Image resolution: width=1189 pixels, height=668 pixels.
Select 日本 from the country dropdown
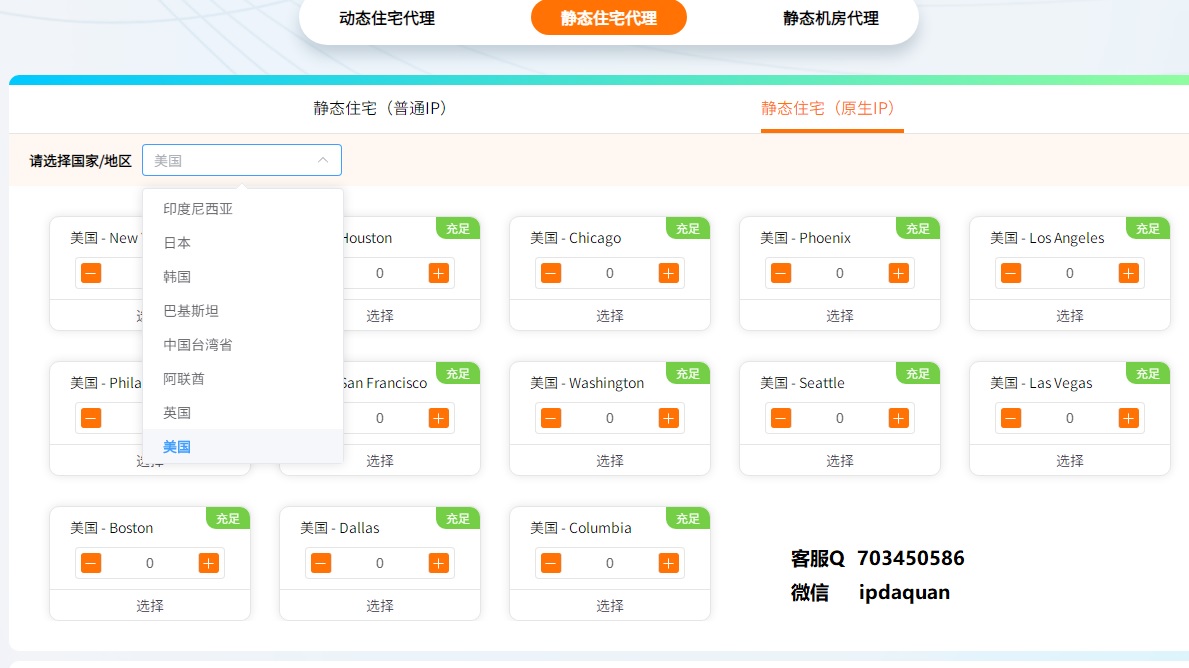click(177, 243)
